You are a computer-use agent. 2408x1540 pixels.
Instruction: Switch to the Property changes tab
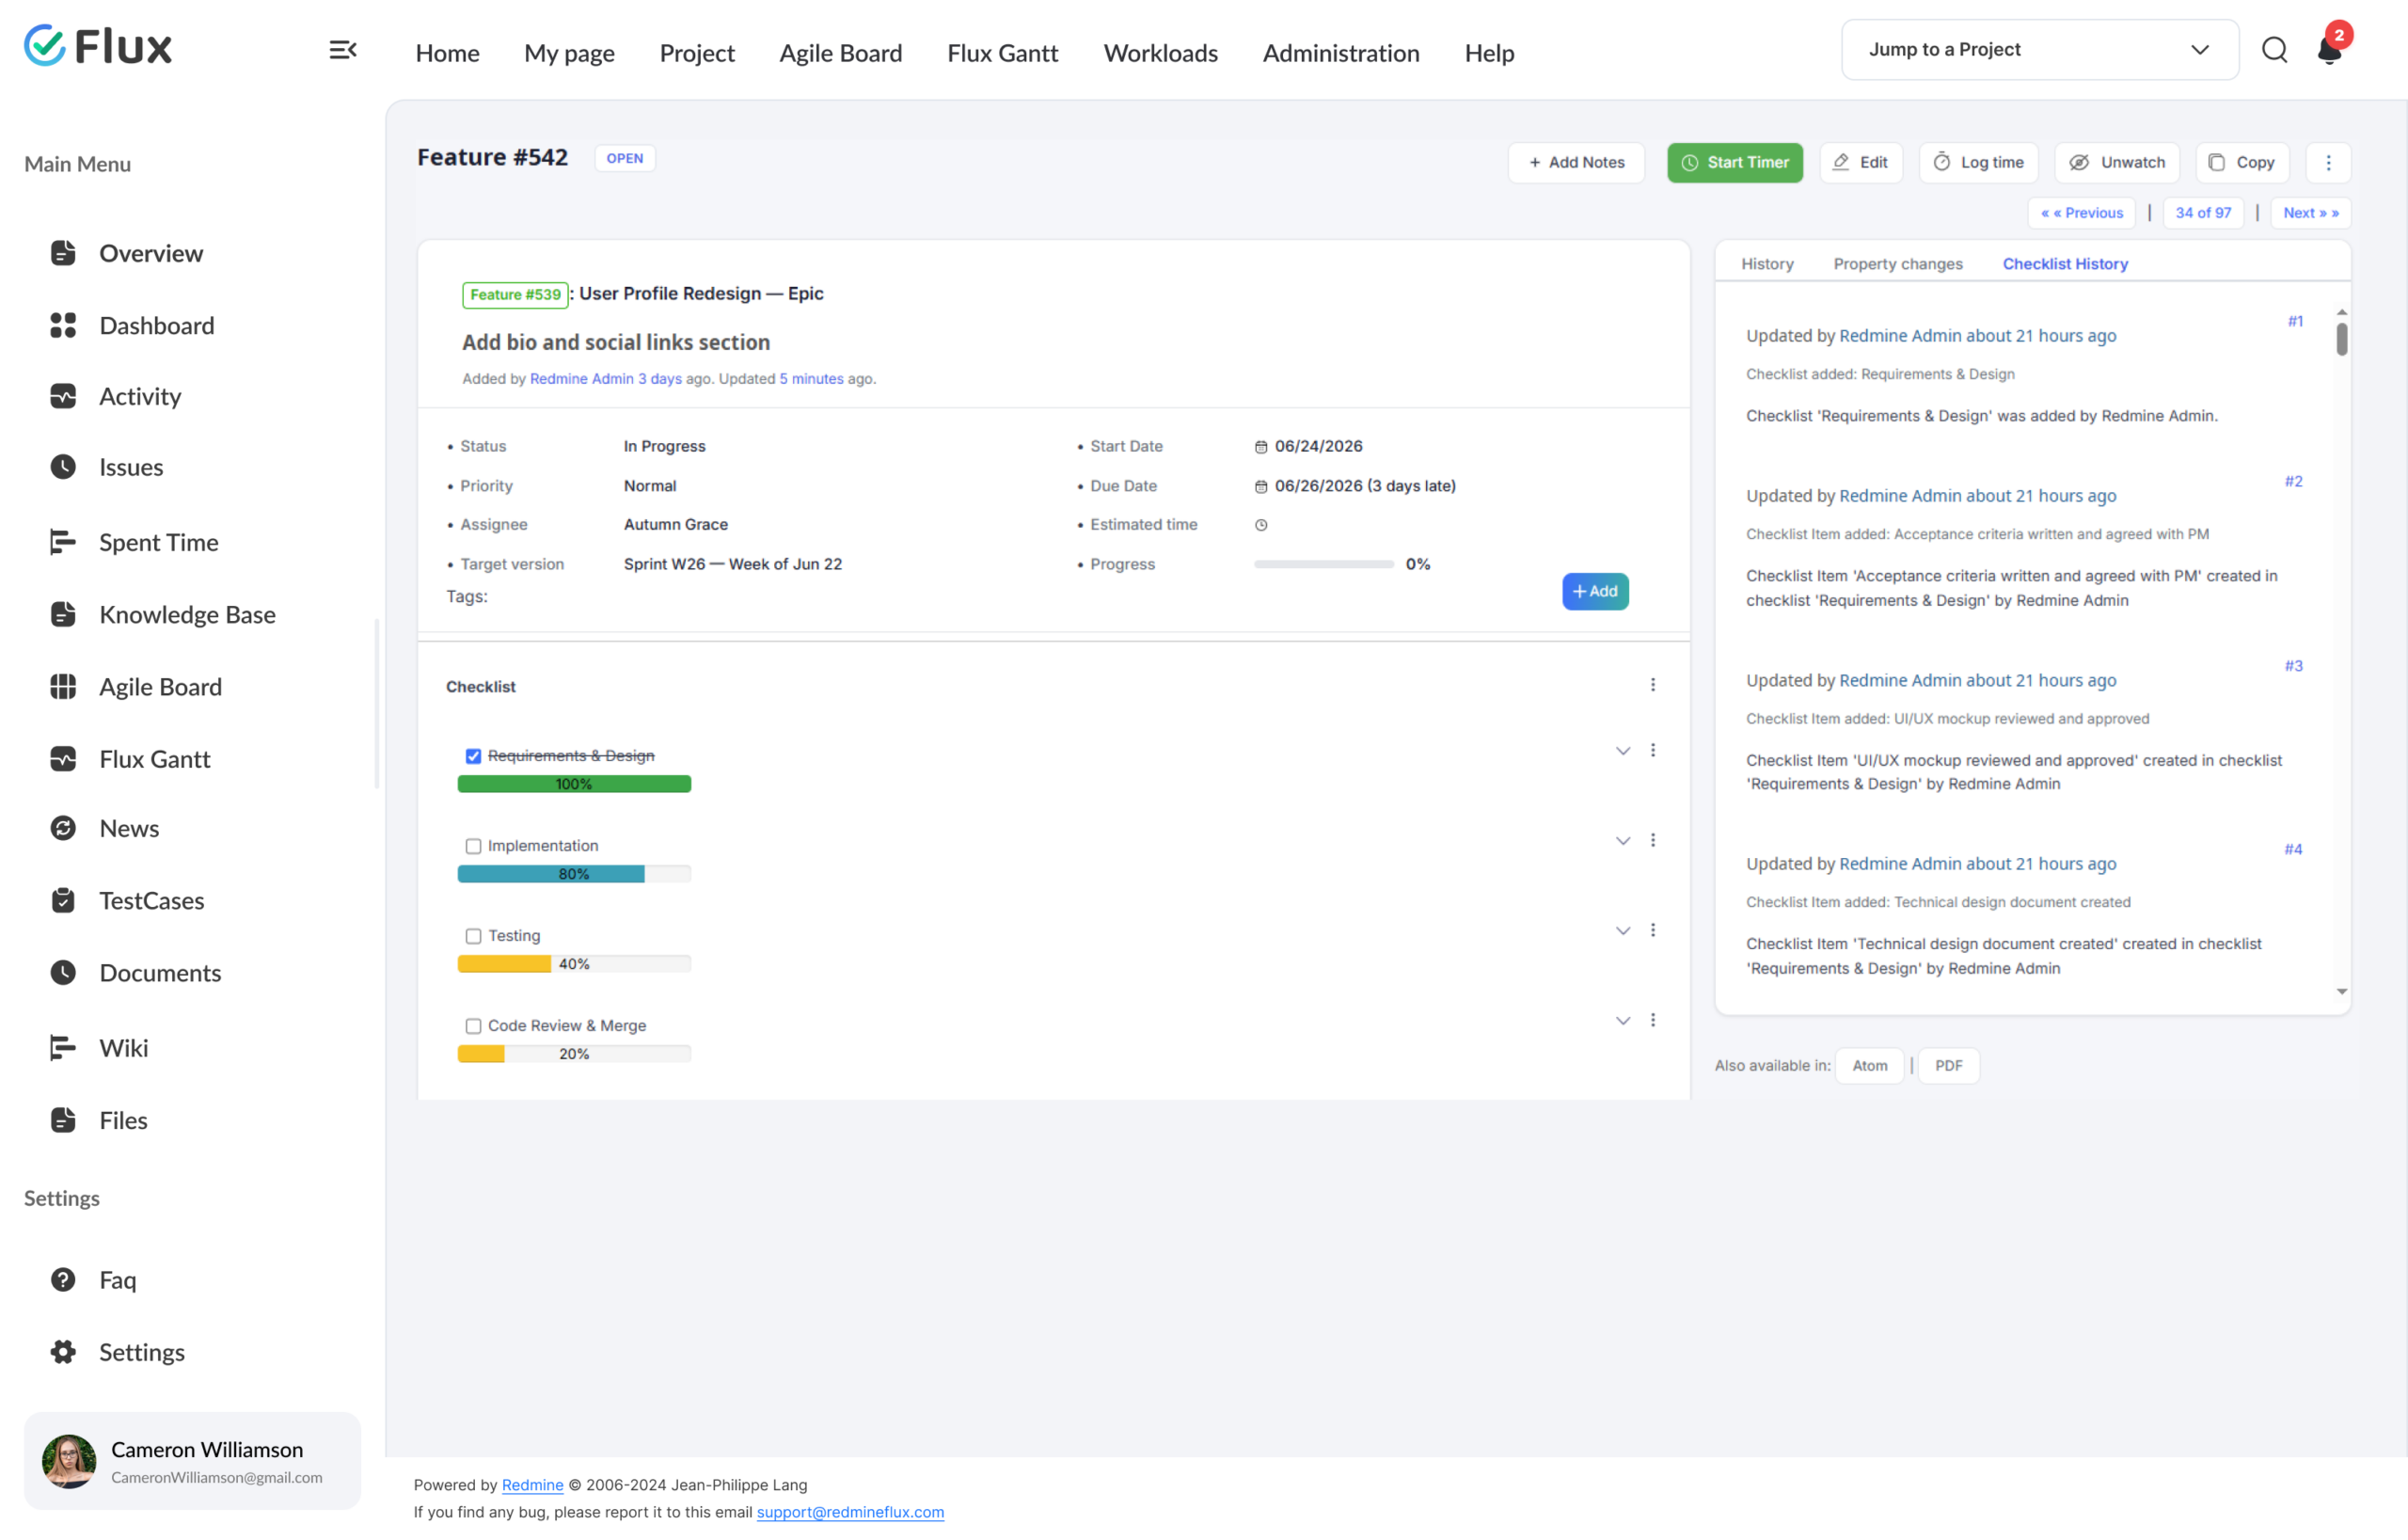click(1897, 264)
